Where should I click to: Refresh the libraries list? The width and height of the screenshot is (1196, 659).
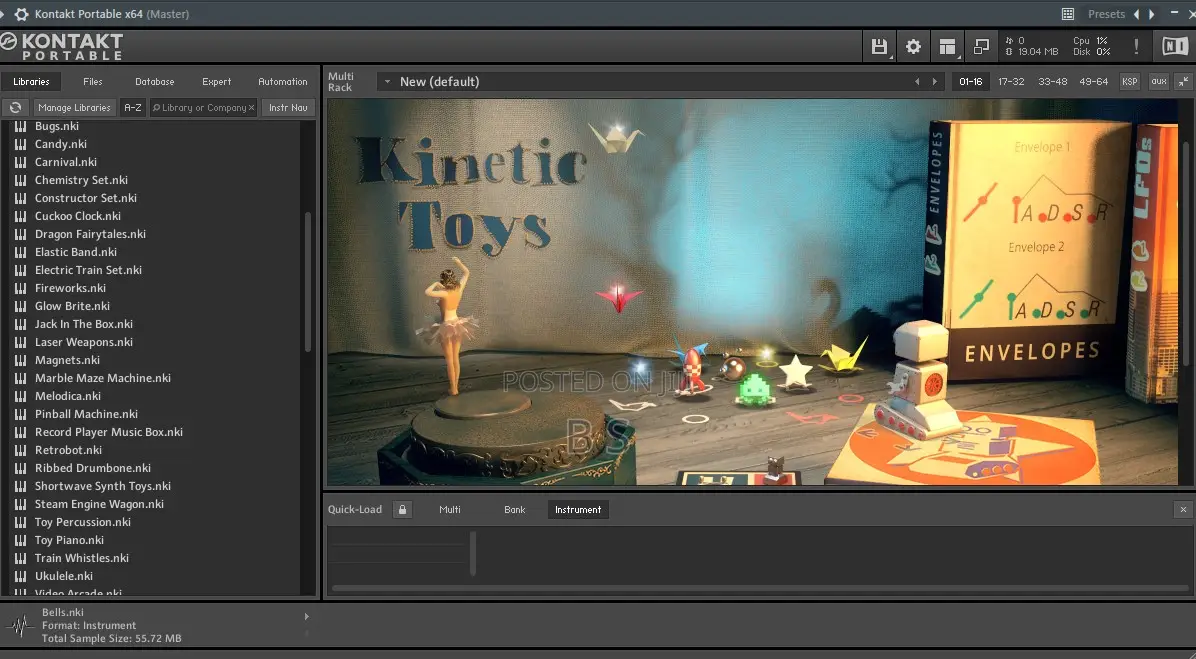(15, 108)
